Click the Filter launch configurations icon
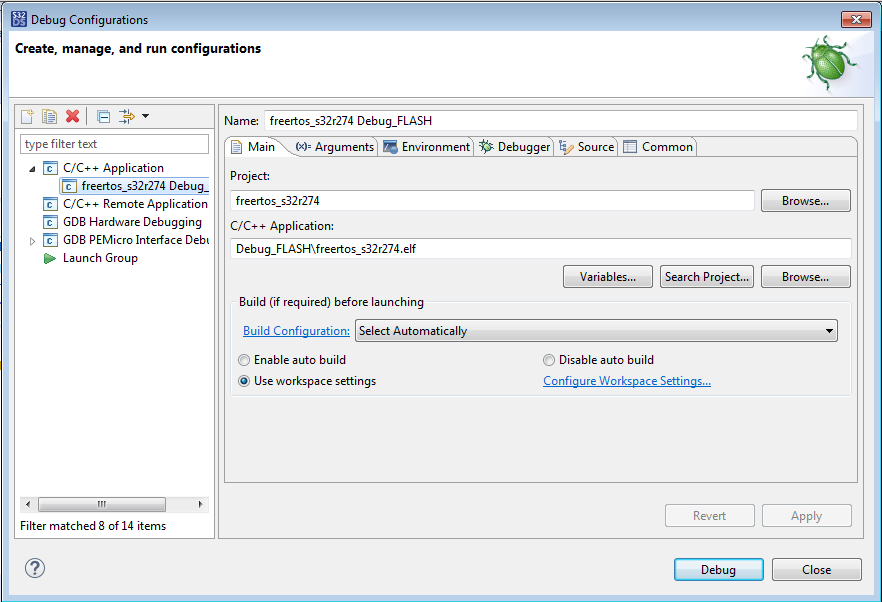The height and width of the screenshot is (602, 882). tap(128, 116)
